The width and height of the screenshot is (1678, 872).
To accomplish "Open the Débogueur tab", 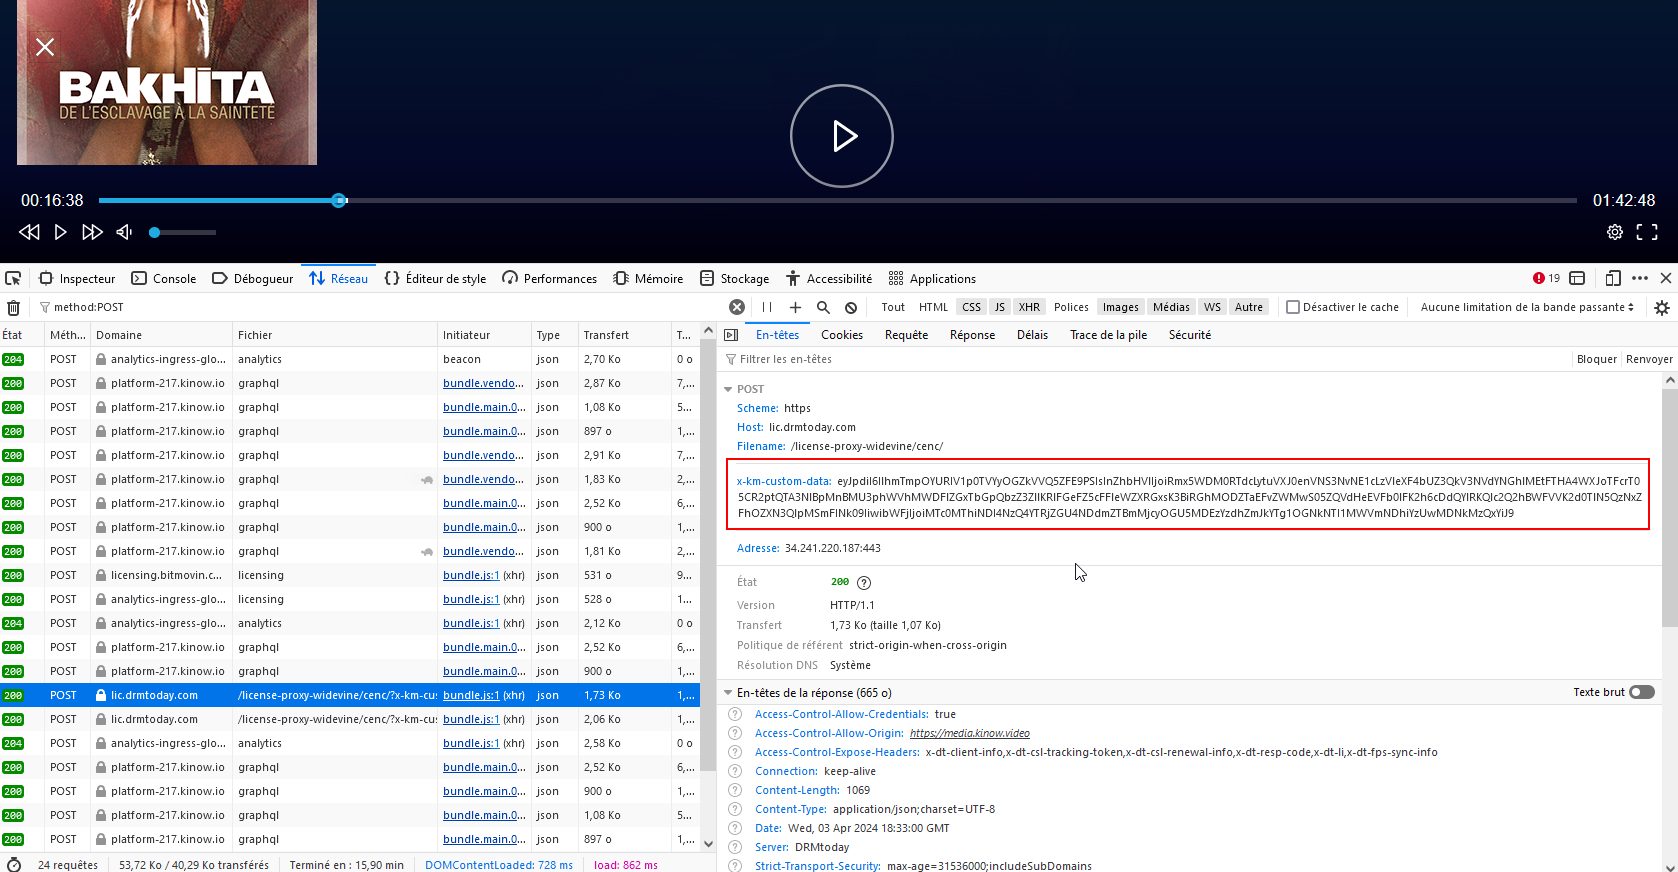I will (253, 279).
